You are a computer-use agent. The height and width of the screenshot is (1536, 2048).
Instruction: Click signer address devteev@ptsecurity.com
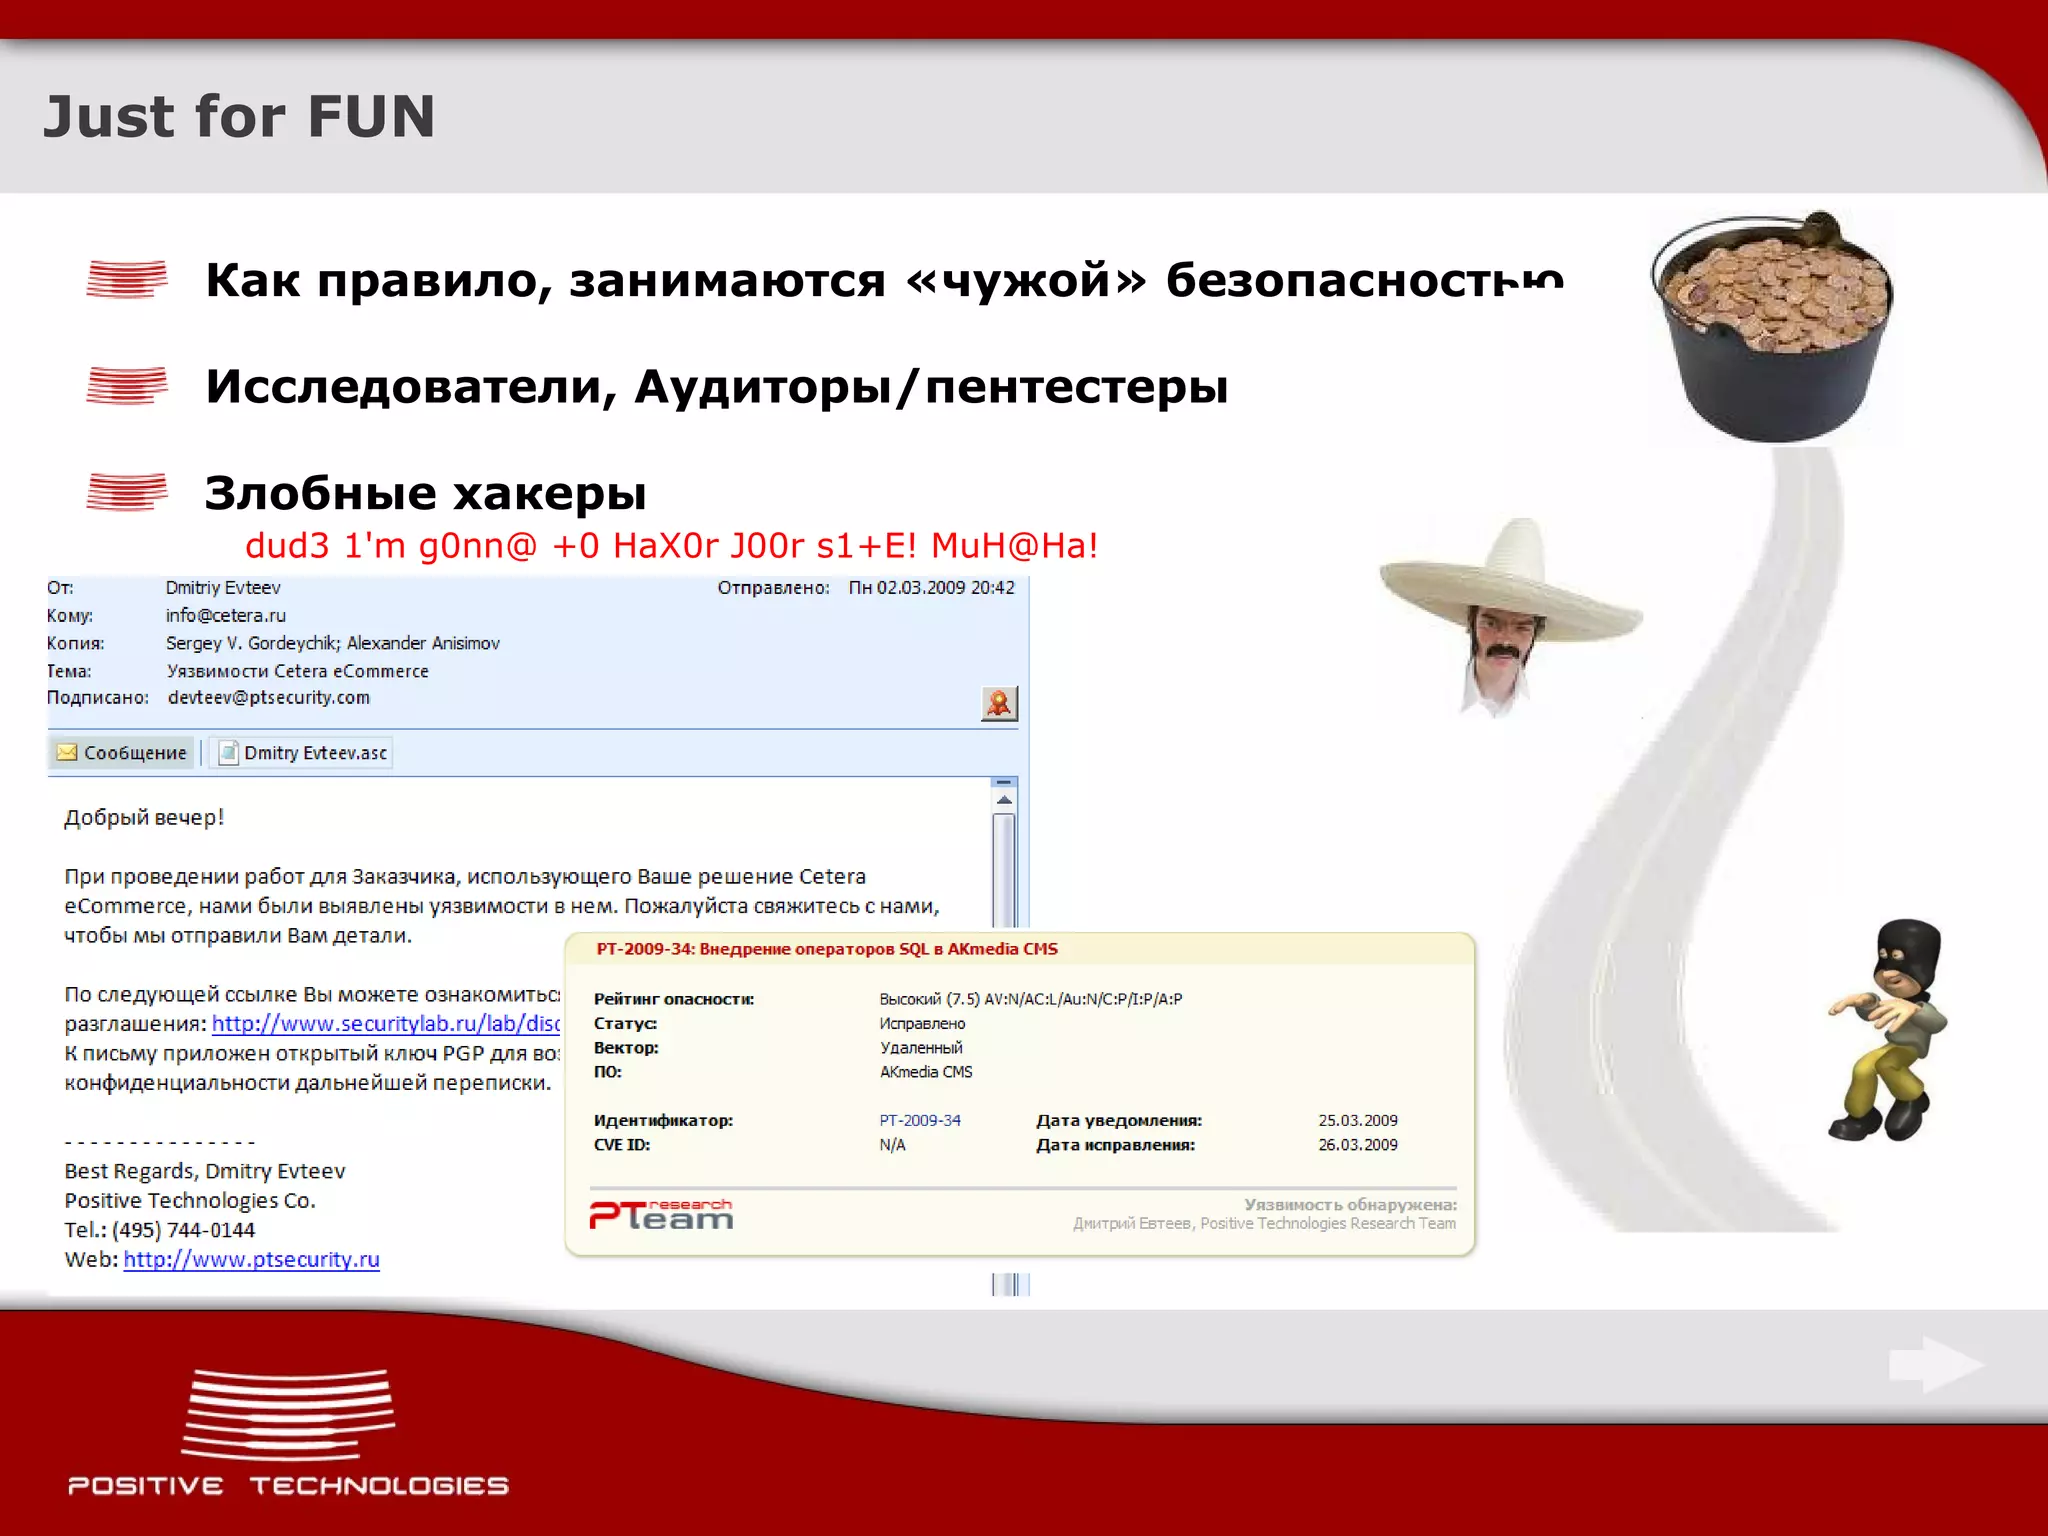(269, 697)
